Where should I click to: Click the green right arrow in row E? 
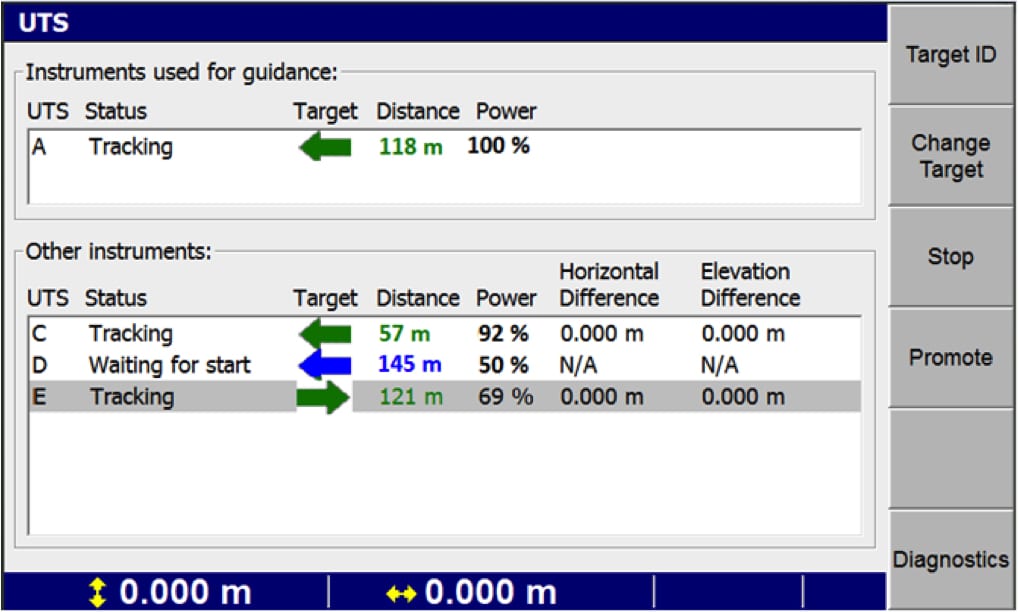coord(323,397)
